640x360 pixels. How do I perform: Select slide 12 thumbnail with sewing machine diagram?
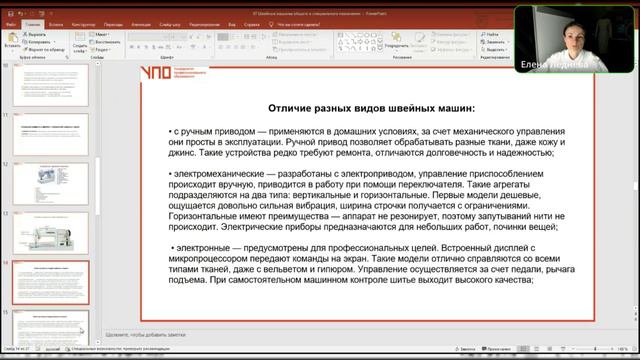(51, 184)
